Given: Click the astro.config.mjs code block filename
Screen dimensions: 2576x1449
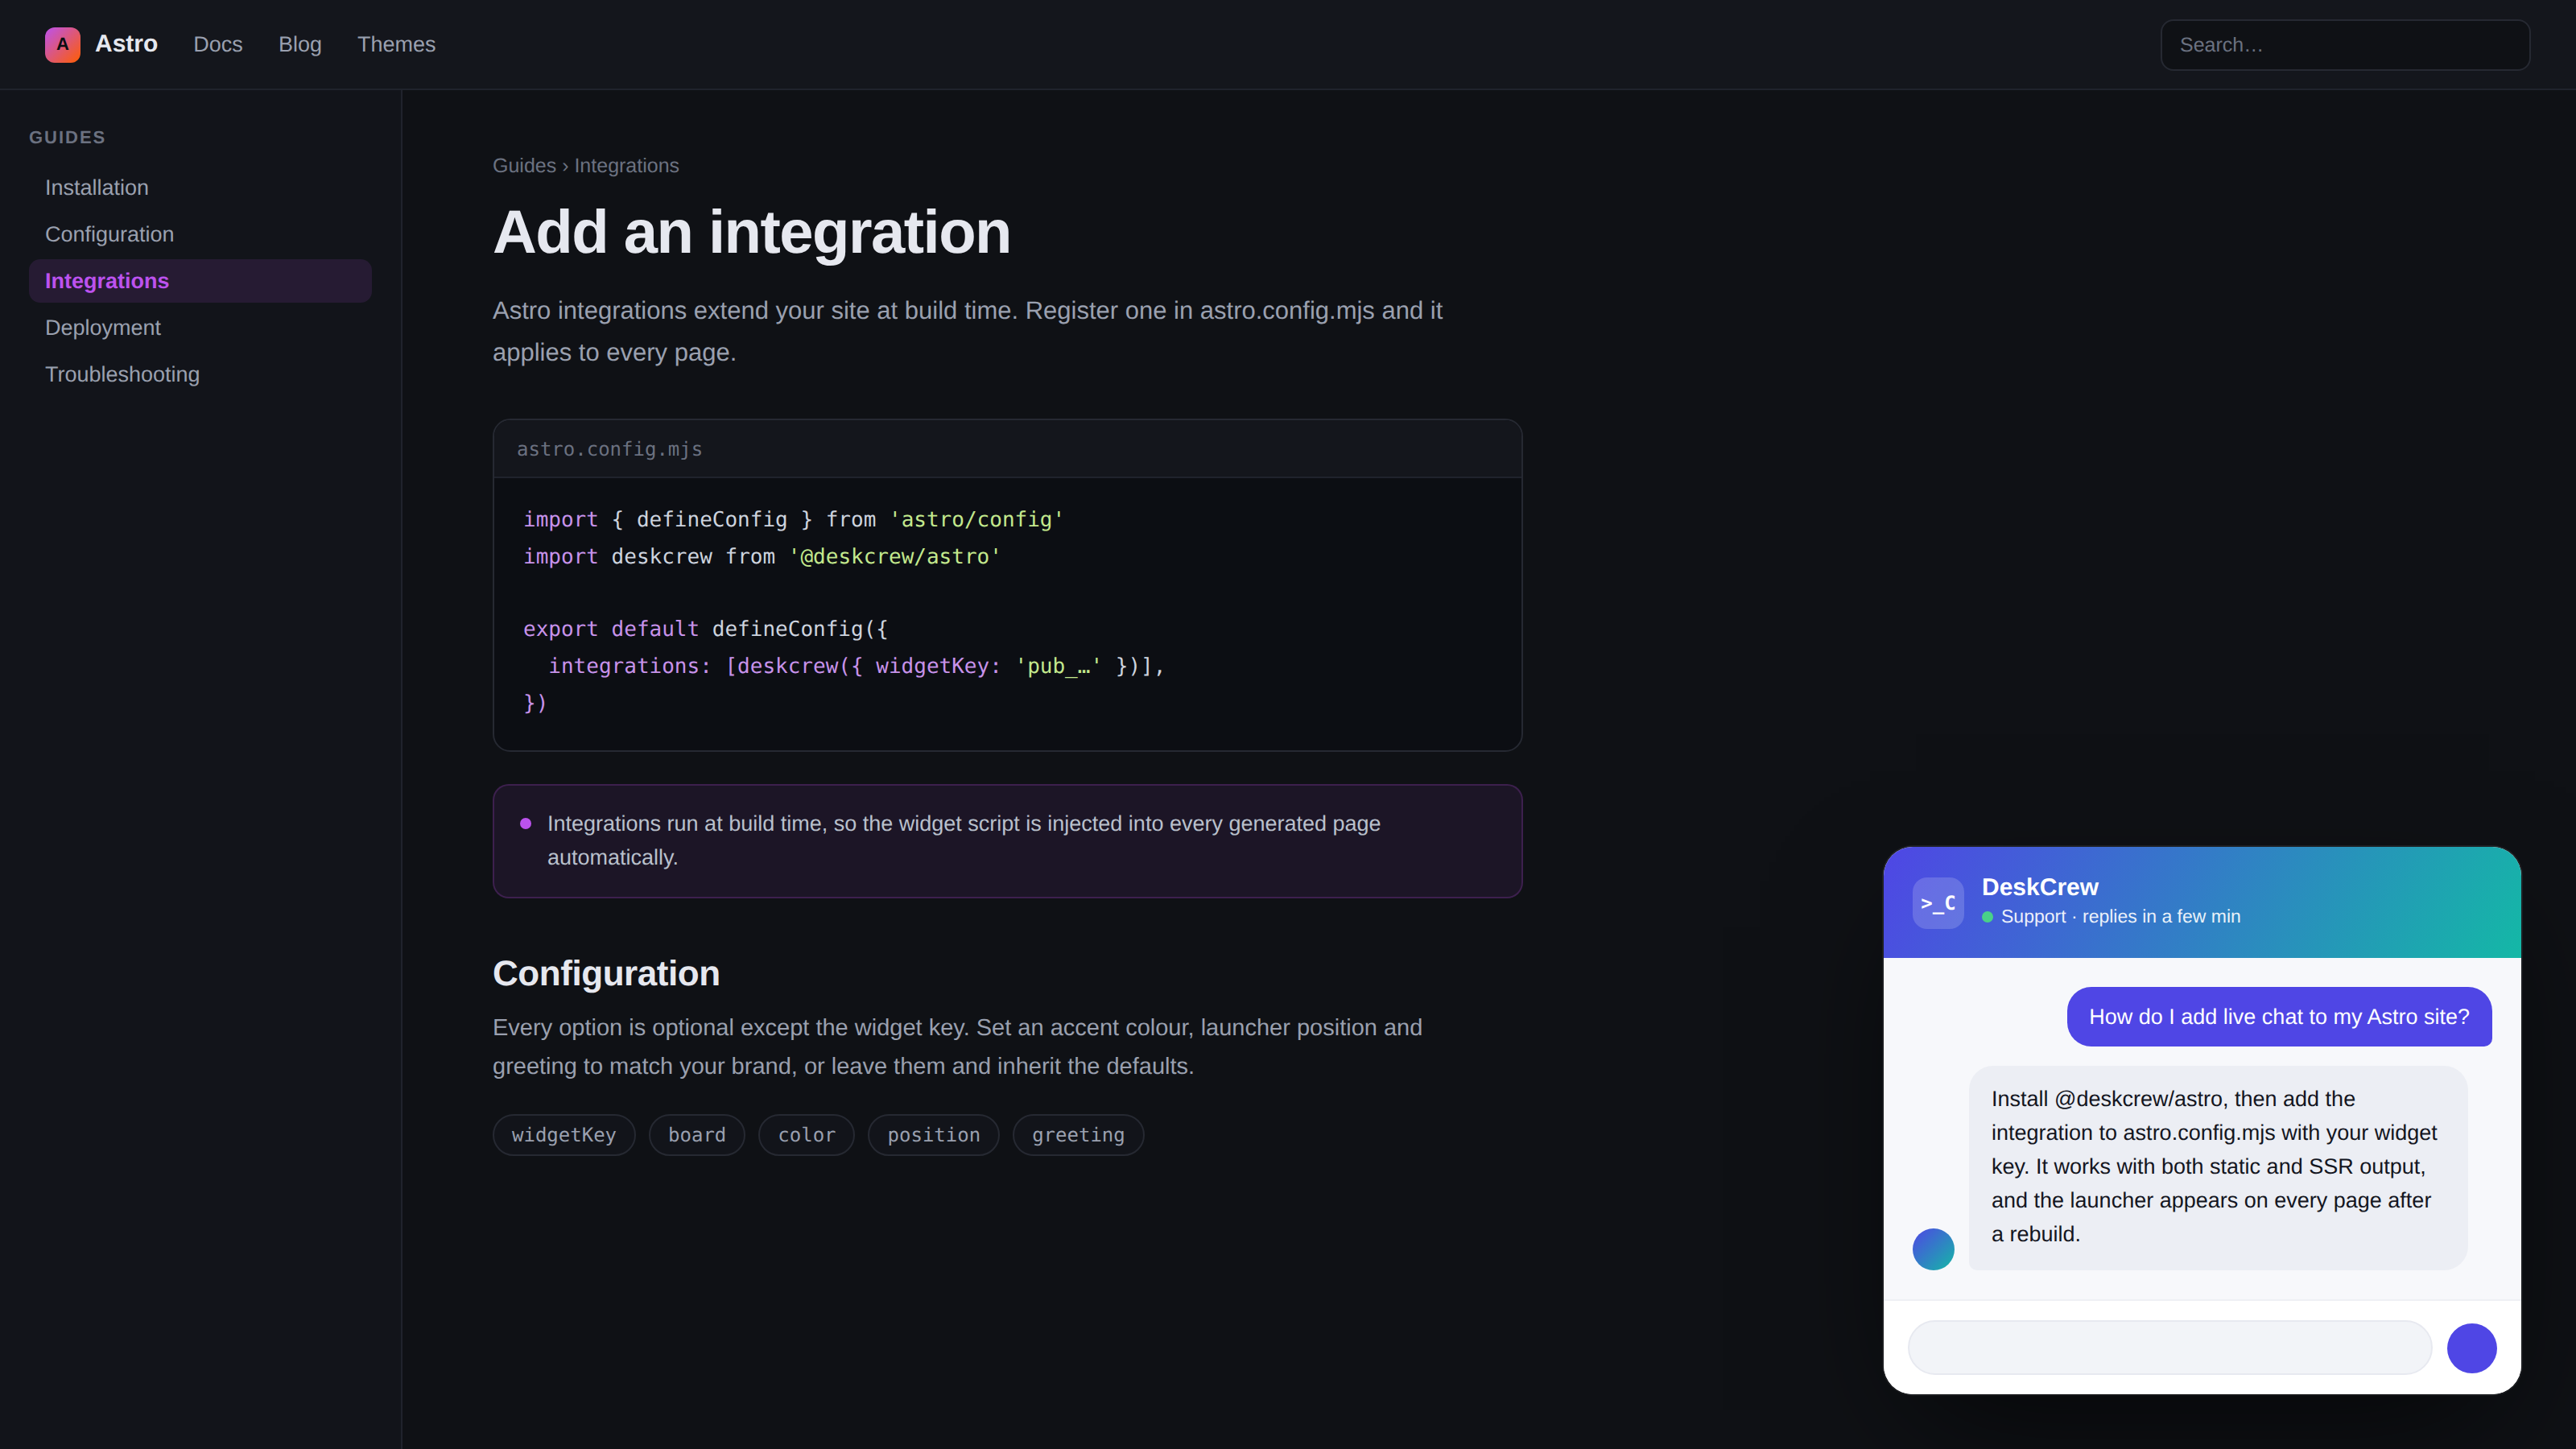Looking at the screenshot, I should coord(609,449).
